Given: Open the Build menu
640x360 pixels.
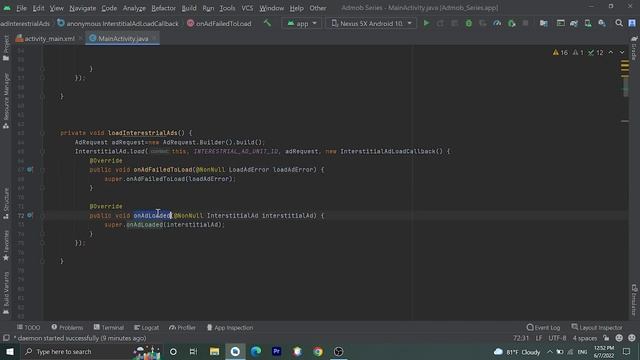Looking at the screenshot, I should 189,8.
